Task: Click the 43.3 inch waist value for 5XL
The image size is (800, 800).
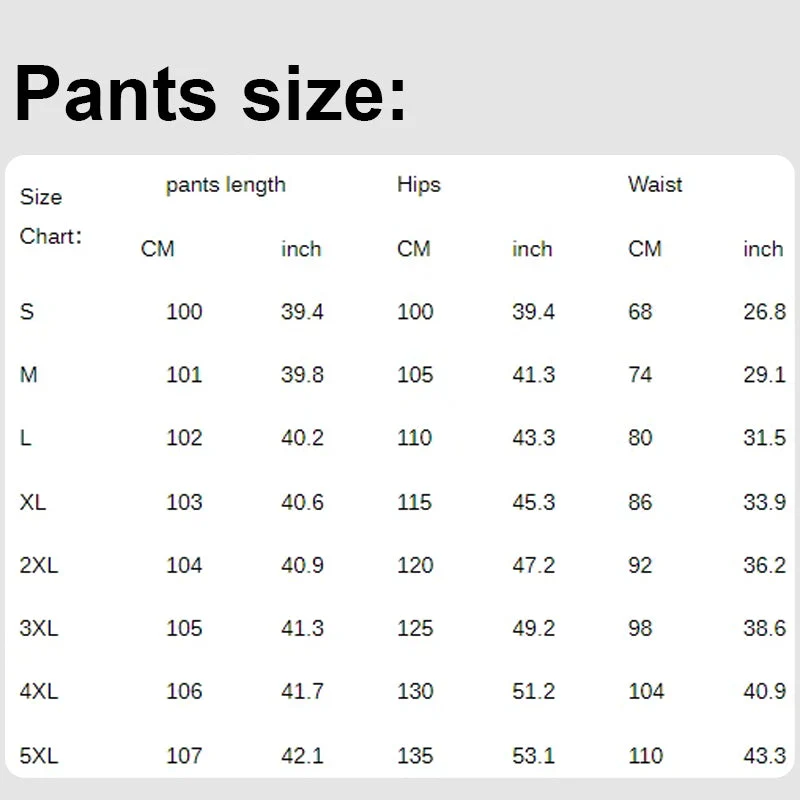Action: (764, 756)
